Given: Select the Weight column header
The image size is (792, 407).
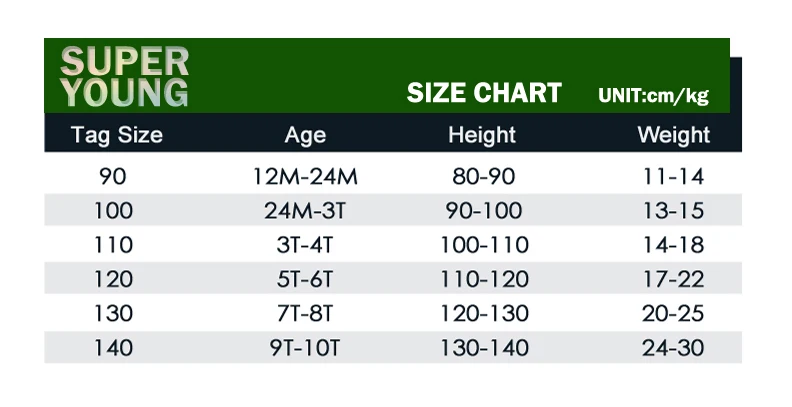Looking at the screenshot, I should (x=674, y=135).
